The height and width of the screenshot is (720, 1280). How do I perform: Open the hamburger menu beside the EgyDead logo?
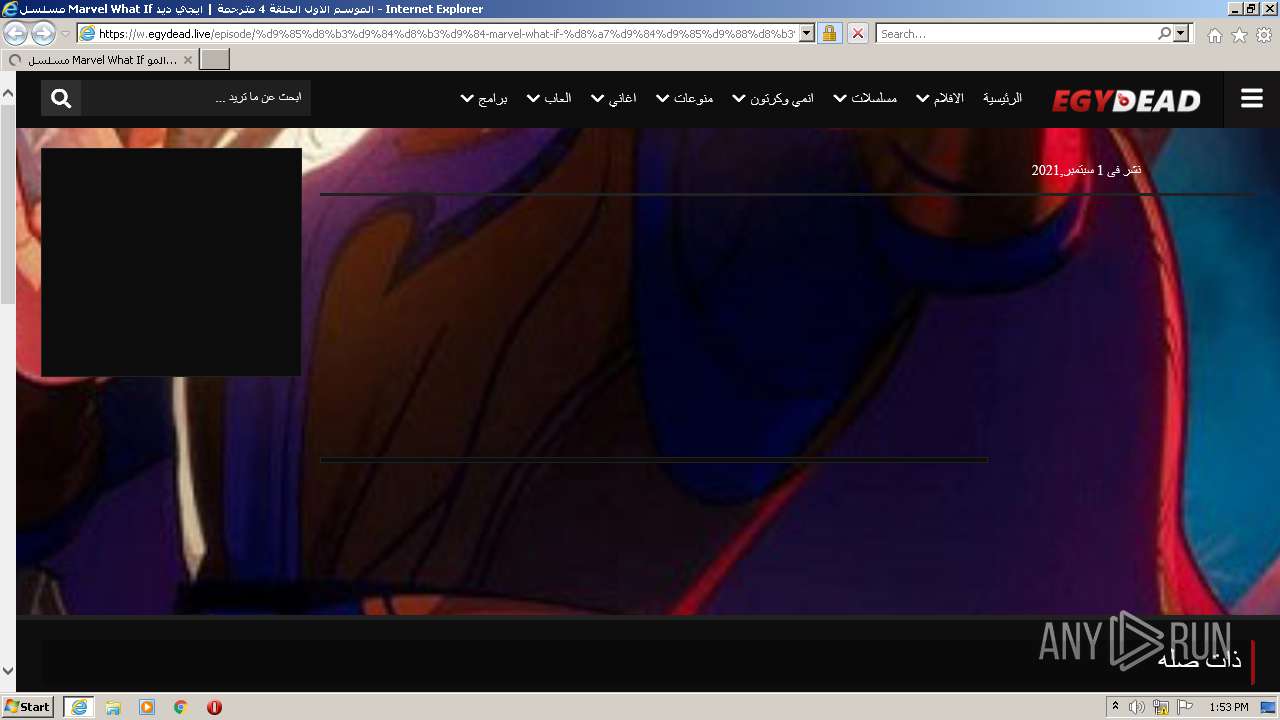(x=1252, y=99)
